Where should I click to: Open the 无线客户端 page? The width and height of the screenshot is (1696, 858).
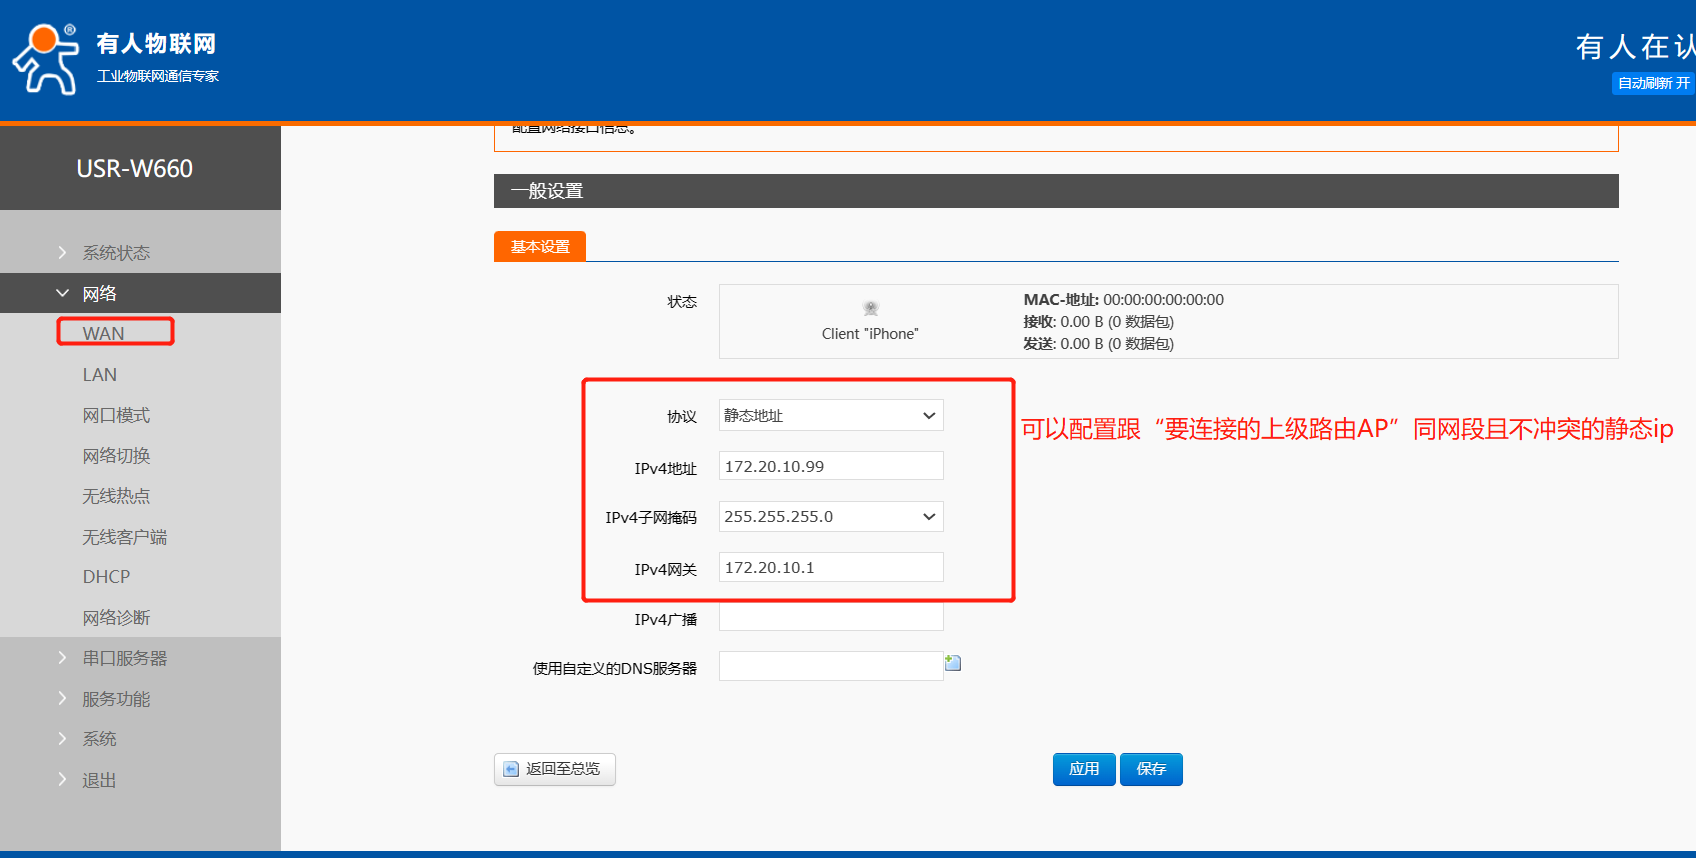(124, 537)
